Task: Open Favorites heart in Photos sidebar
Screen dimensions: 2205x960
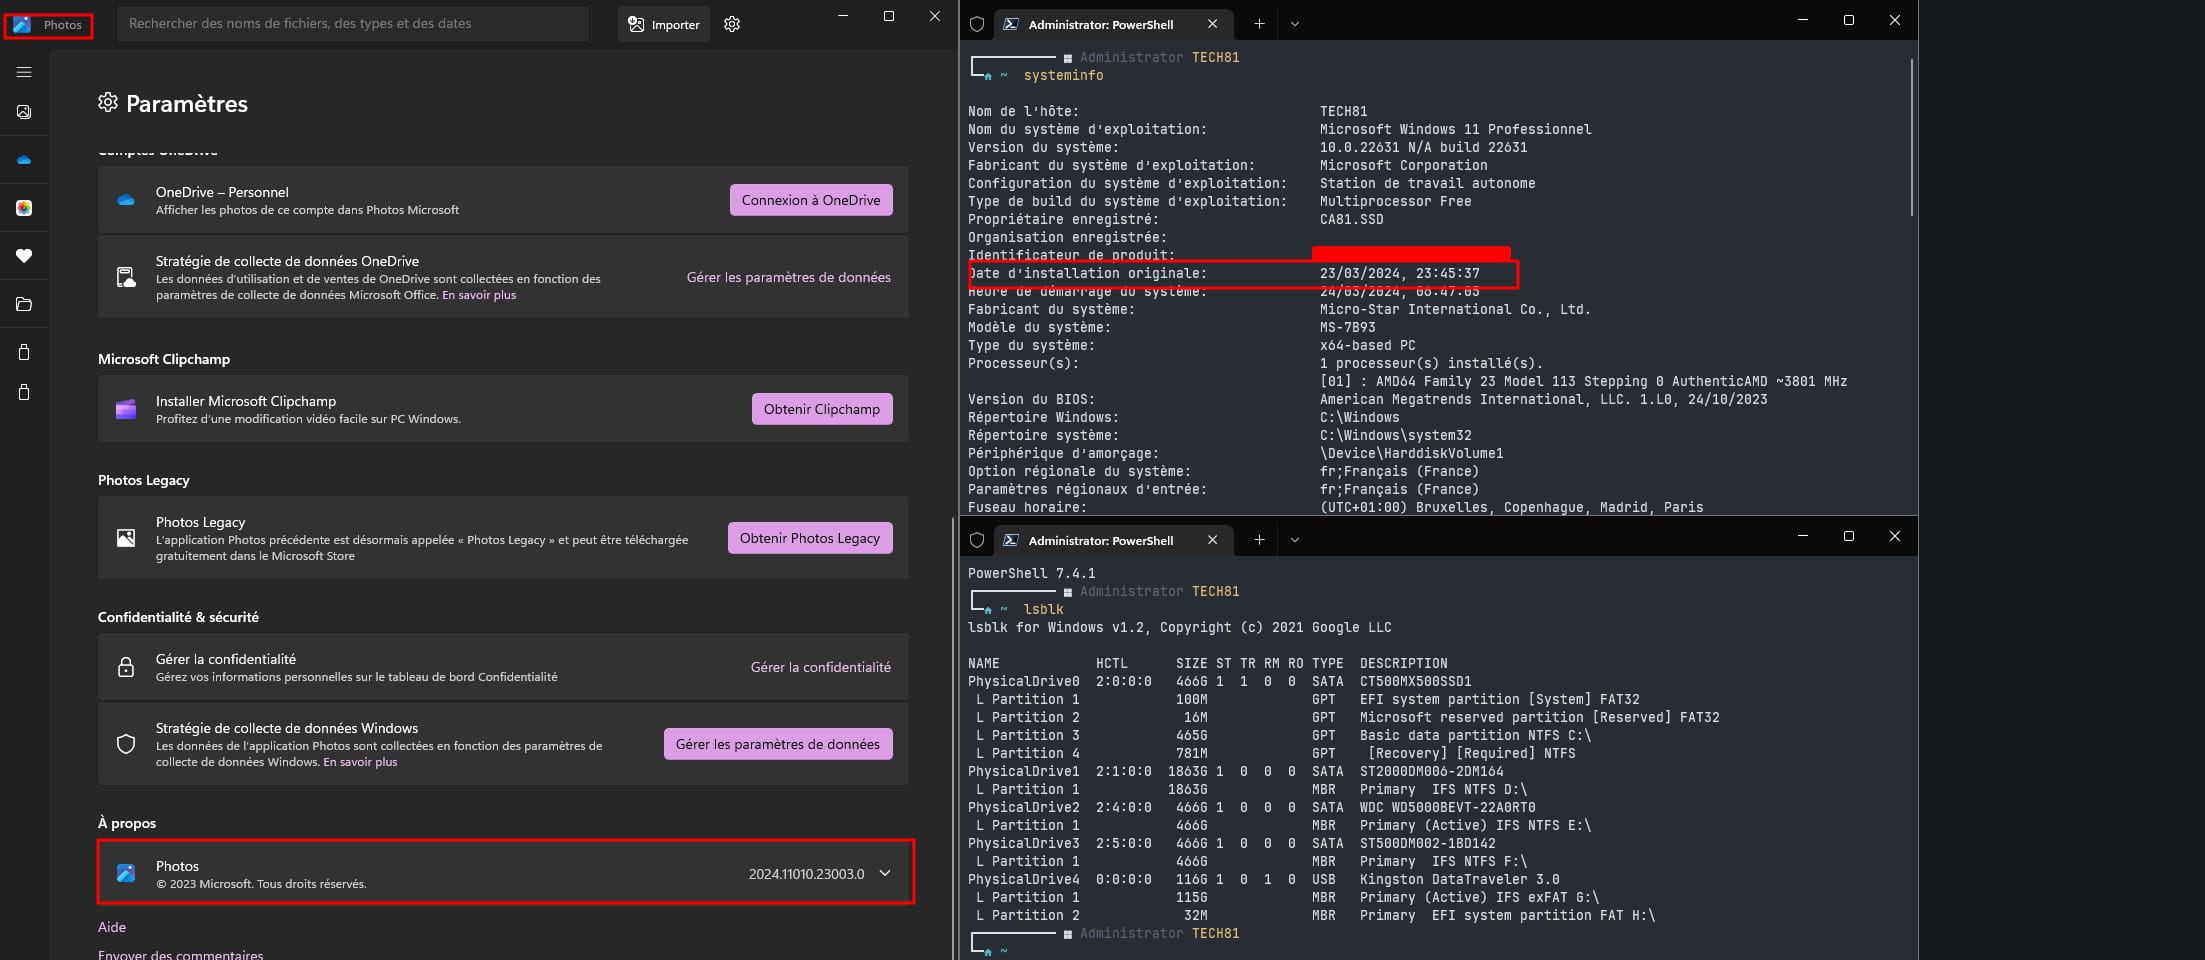Action: point(24,256)
